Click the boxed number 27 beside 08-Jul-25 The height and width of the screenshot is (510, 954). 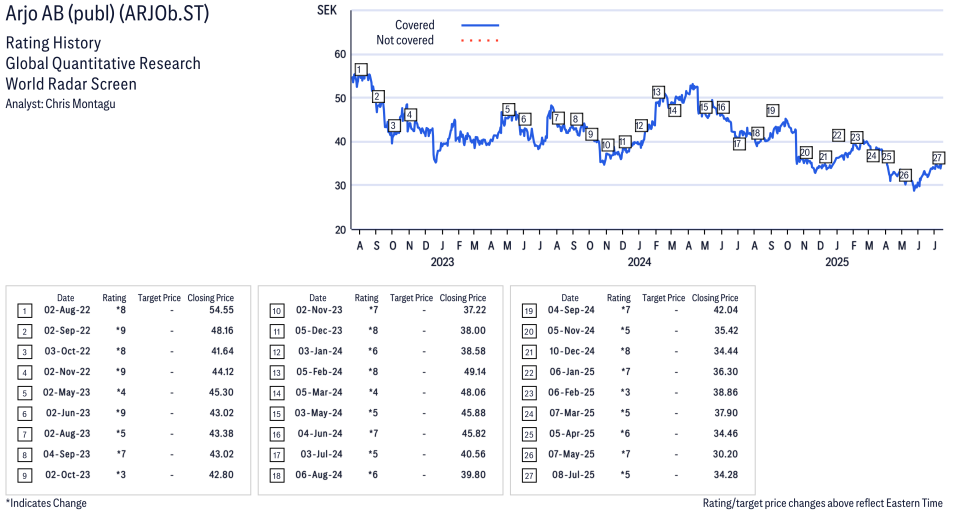[529, 476]
